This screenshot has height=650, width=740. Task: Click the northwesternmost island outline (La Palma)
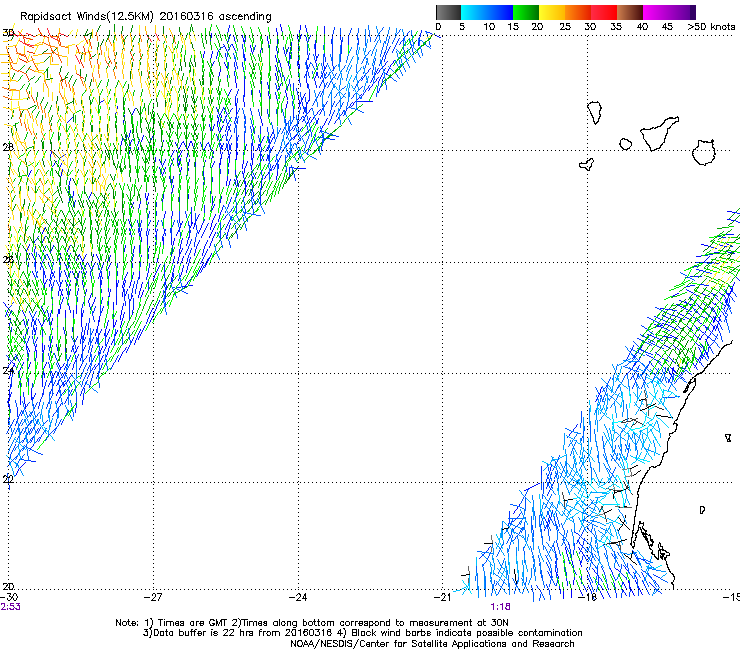click(595, 113)
